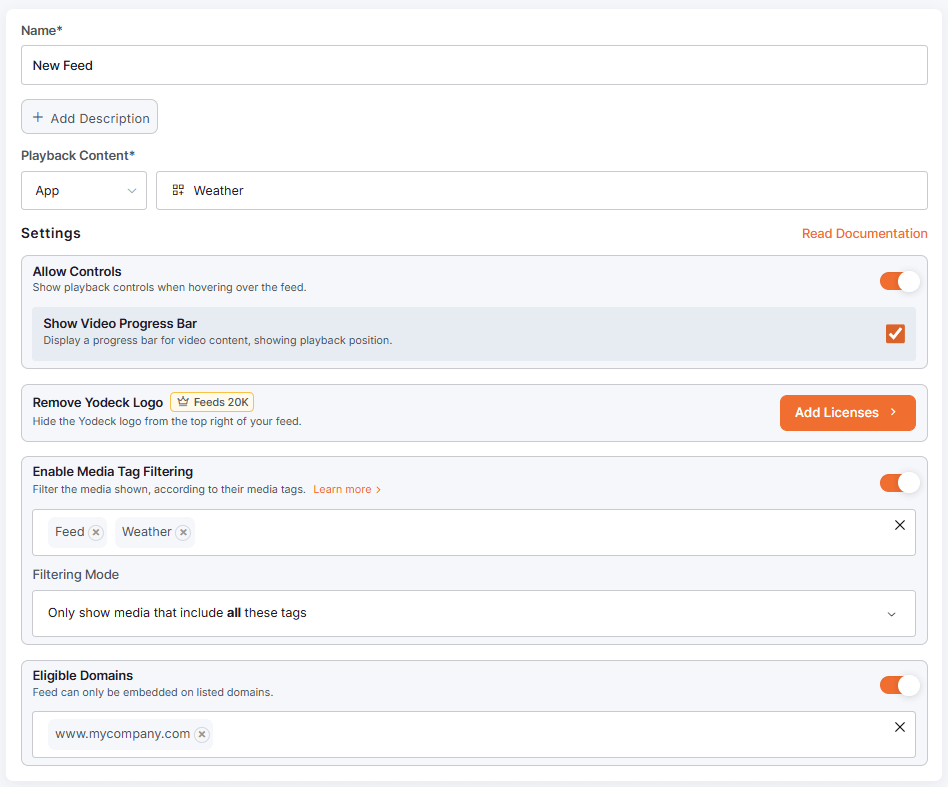Turn off Enable Media Tag Filtering
Image resolution: width=948 pixels, height=787 pixels.
pyautogui.click(x=899, y=483)
